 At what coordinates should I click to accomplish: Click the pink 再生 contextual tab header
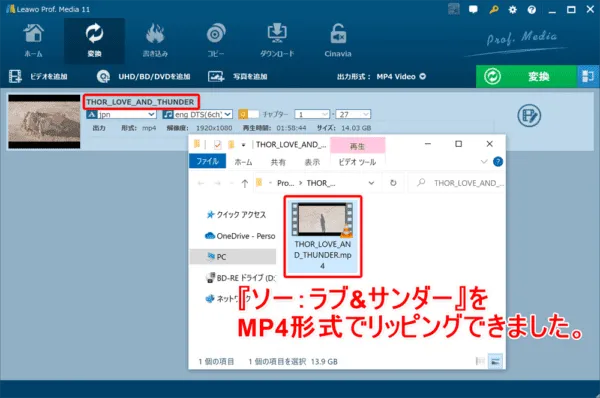(x=357, y=145)
